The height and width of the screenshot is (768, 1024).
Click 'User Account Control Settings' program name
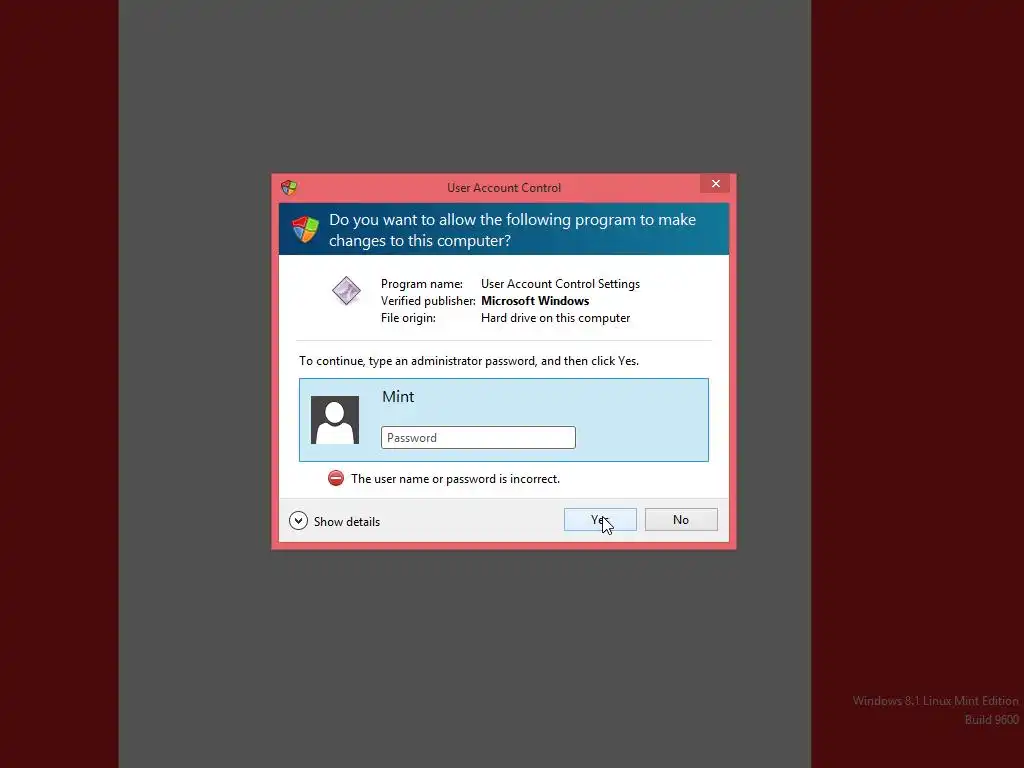(x=560, y=284)
